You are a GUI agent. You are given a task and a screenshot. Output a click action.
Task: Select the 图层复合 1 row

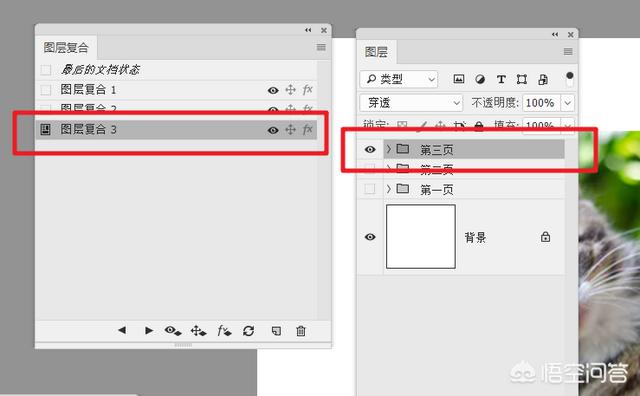coord(176,90)
